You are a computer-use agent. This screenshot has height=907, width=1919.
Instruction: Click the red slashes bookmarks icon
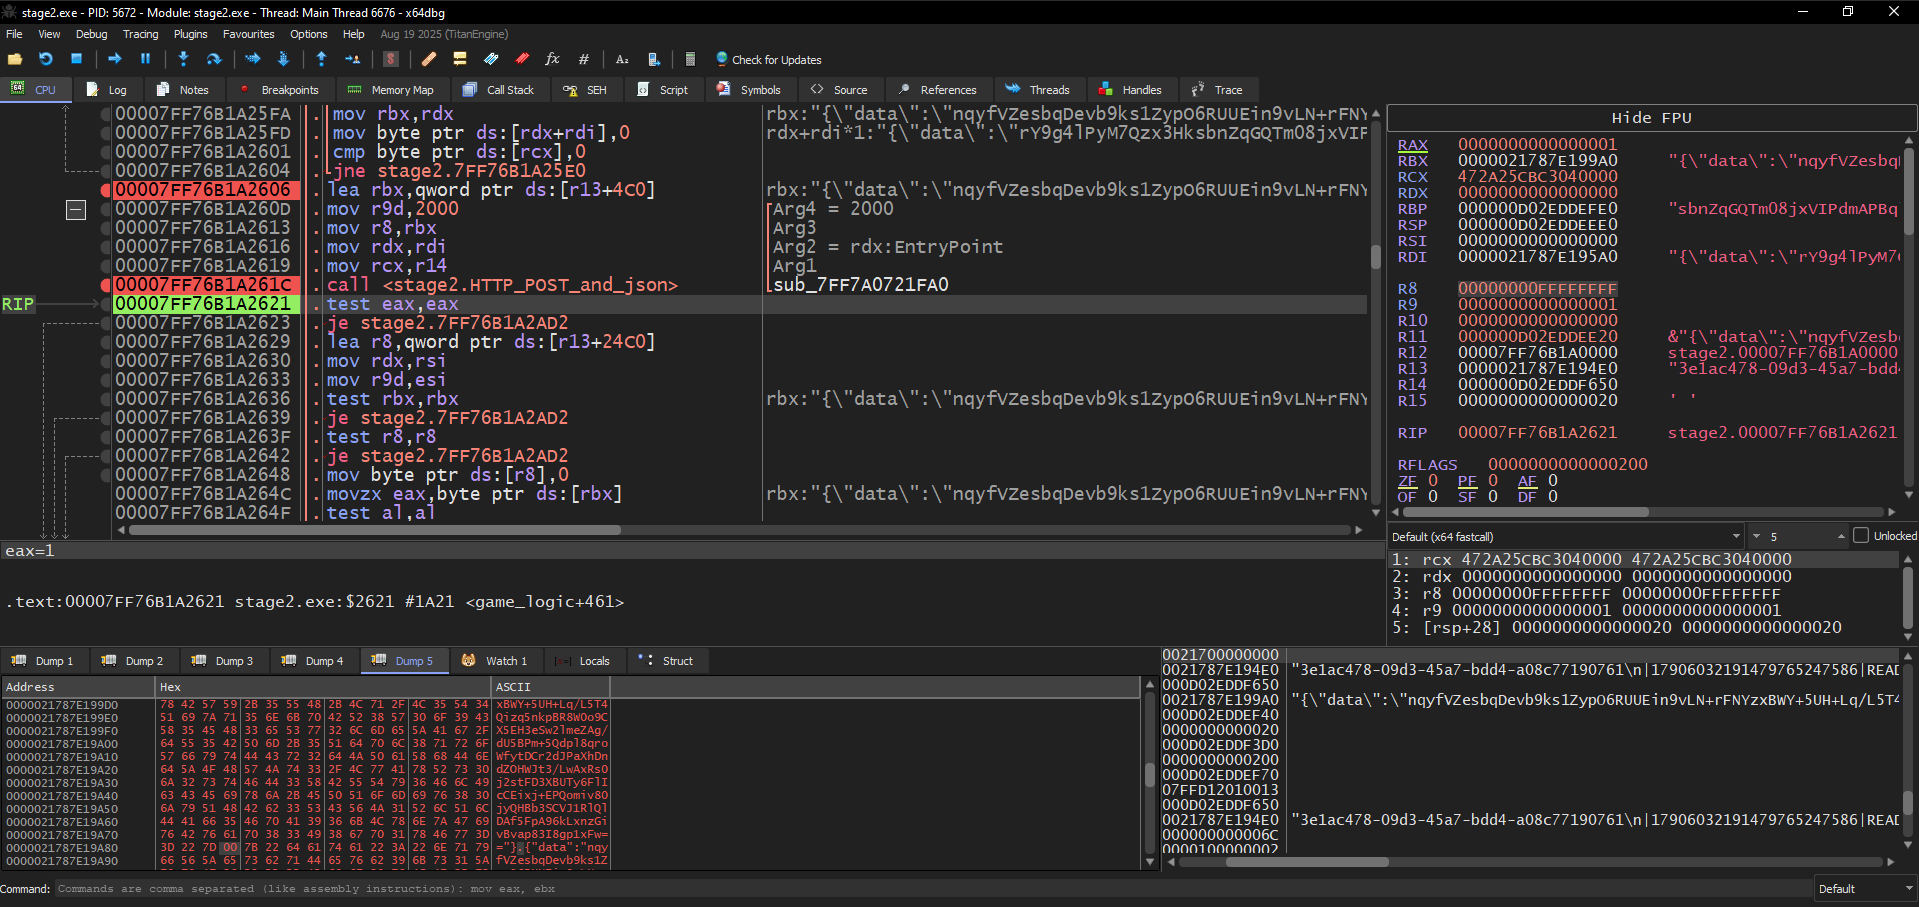[522, 59]
